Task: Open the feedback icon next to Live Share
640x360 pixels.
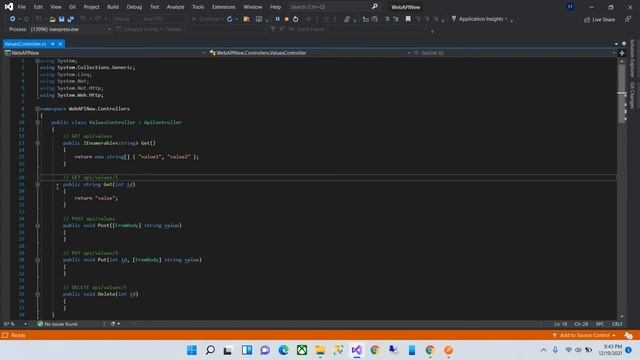Action: pyautogui.click(x=628, y=19)
